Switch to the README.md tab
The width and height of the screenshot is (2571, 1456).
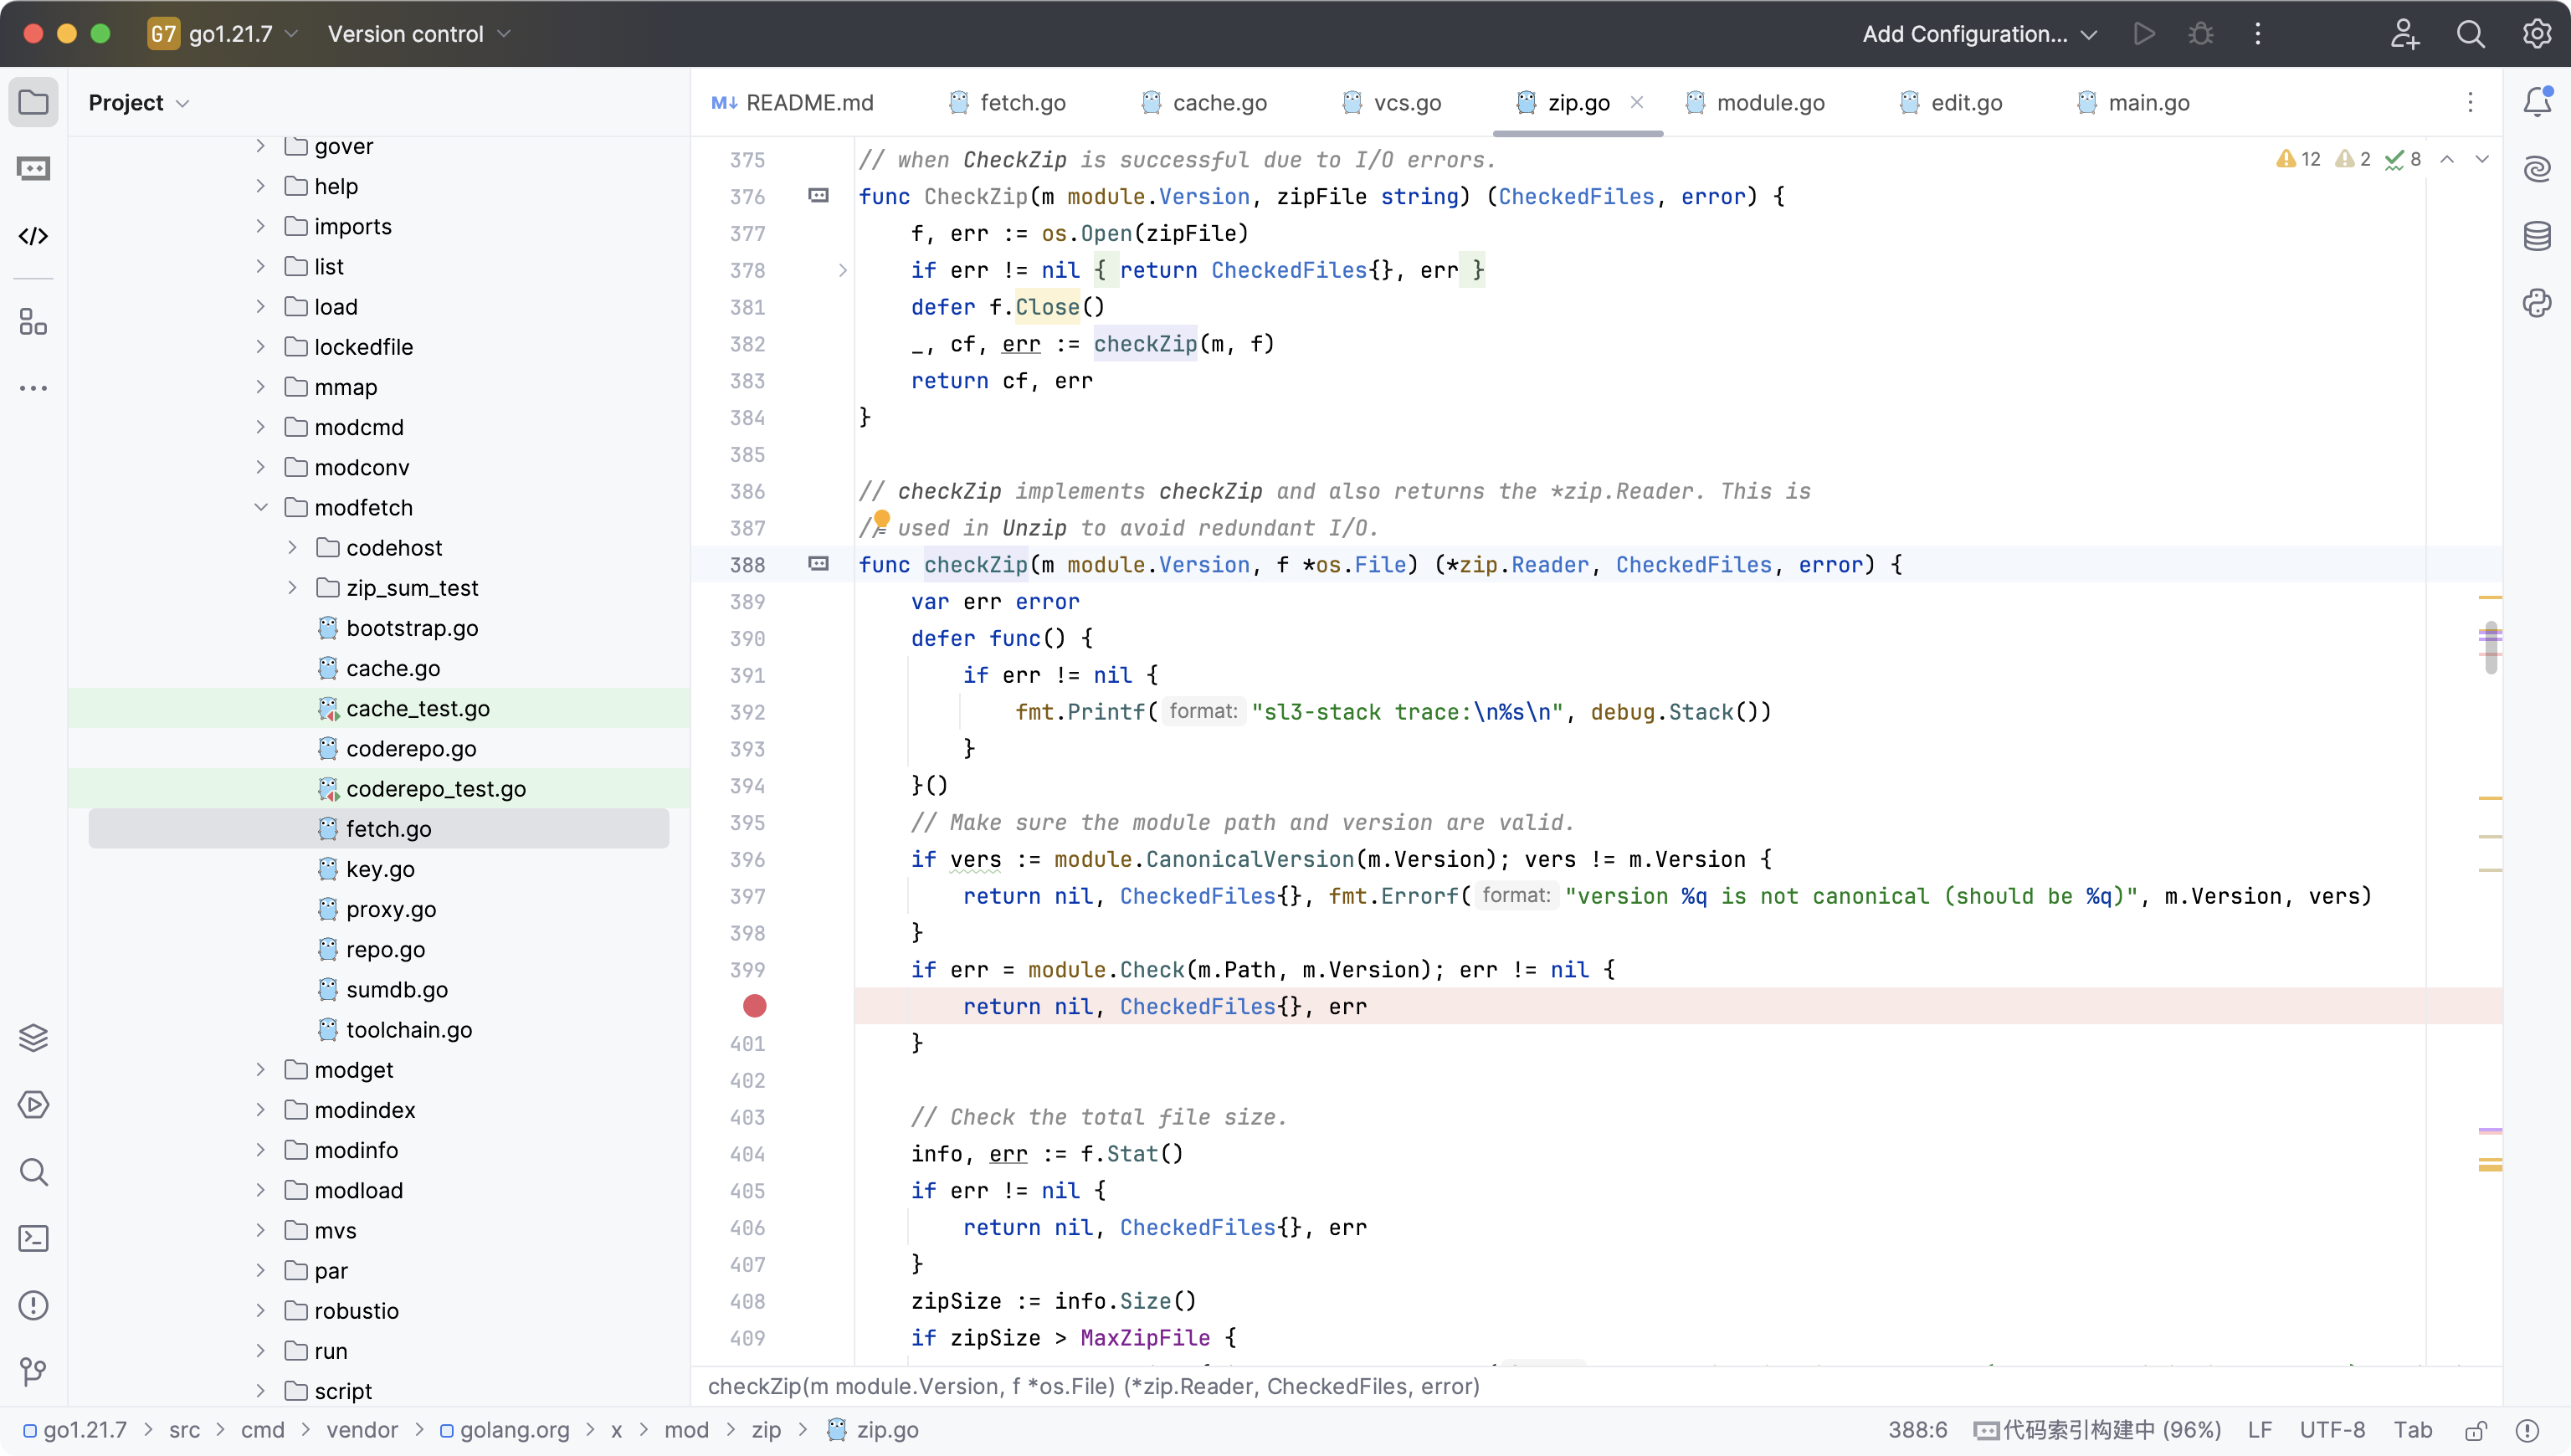pos(792,103)
